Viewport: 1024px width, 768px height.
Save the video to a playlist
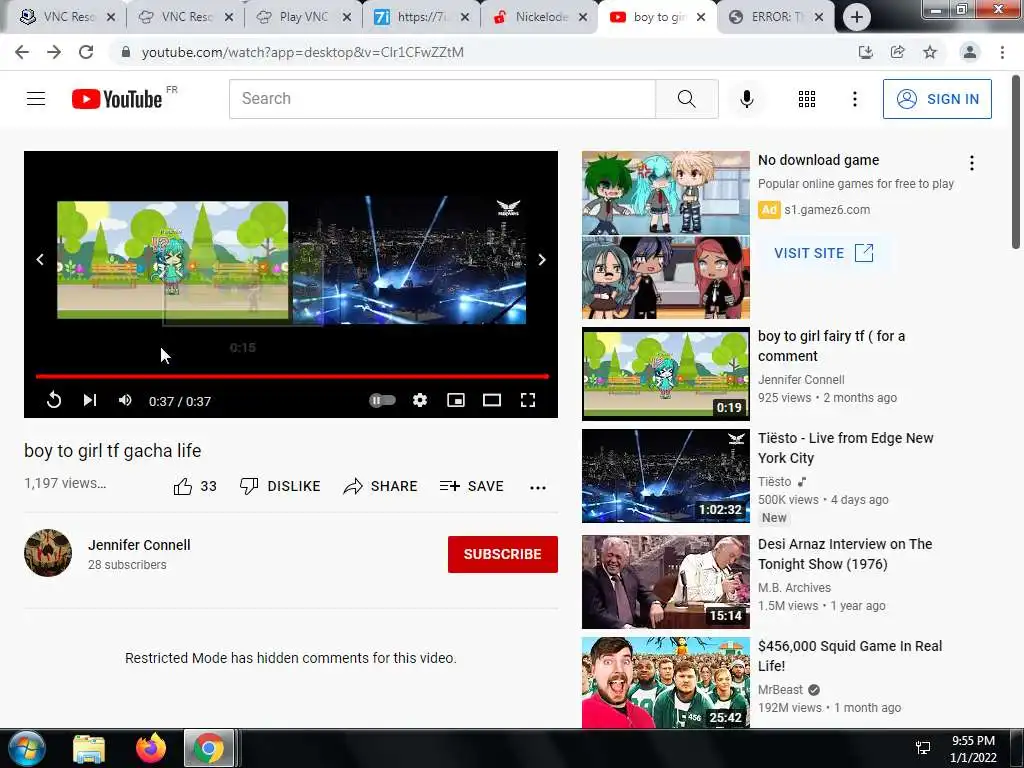coord(472,487)
